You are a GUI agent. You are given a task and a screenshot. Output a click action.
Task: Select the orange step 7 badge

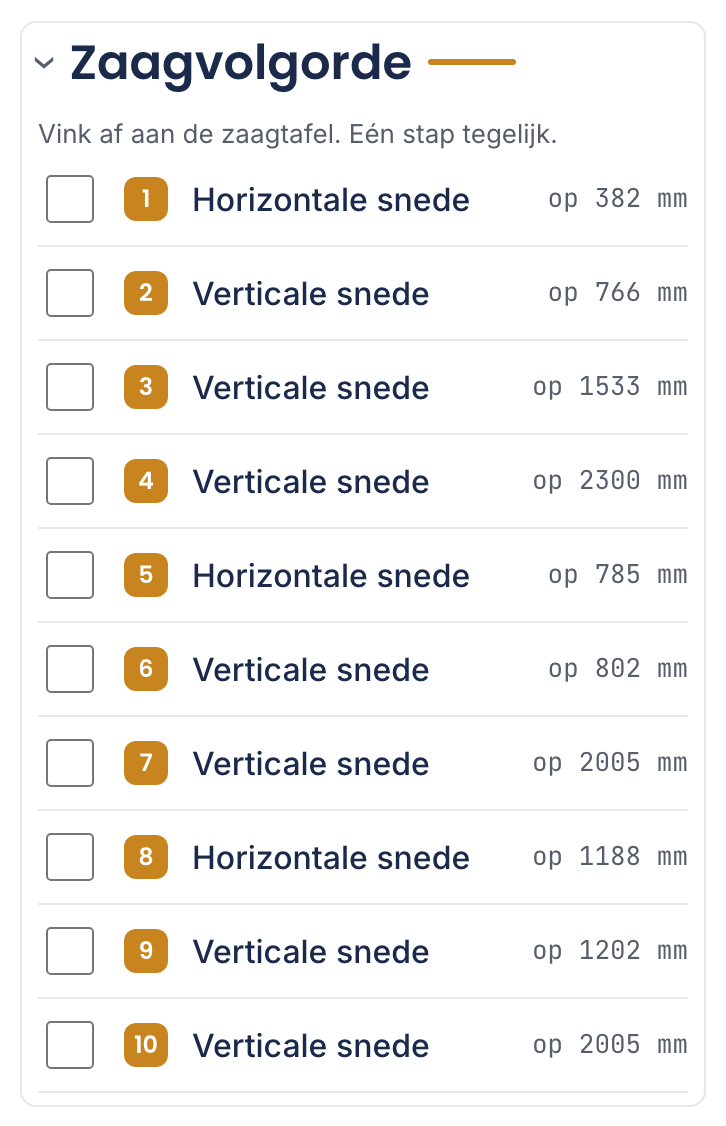[x=146, y=763]
